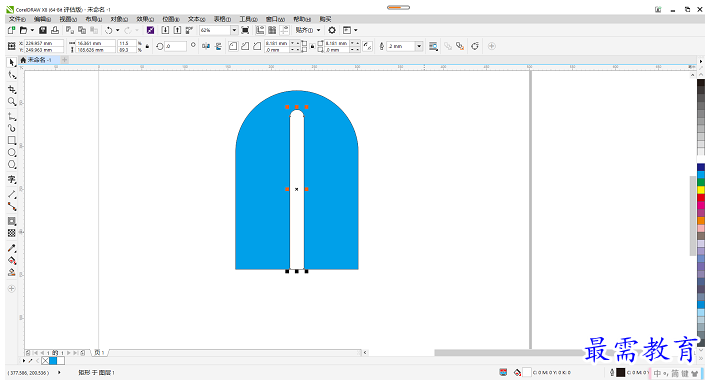Toggle lock ratio for object size
The width and height of the screenshot is (706, 381).
[x=147, y=46]
